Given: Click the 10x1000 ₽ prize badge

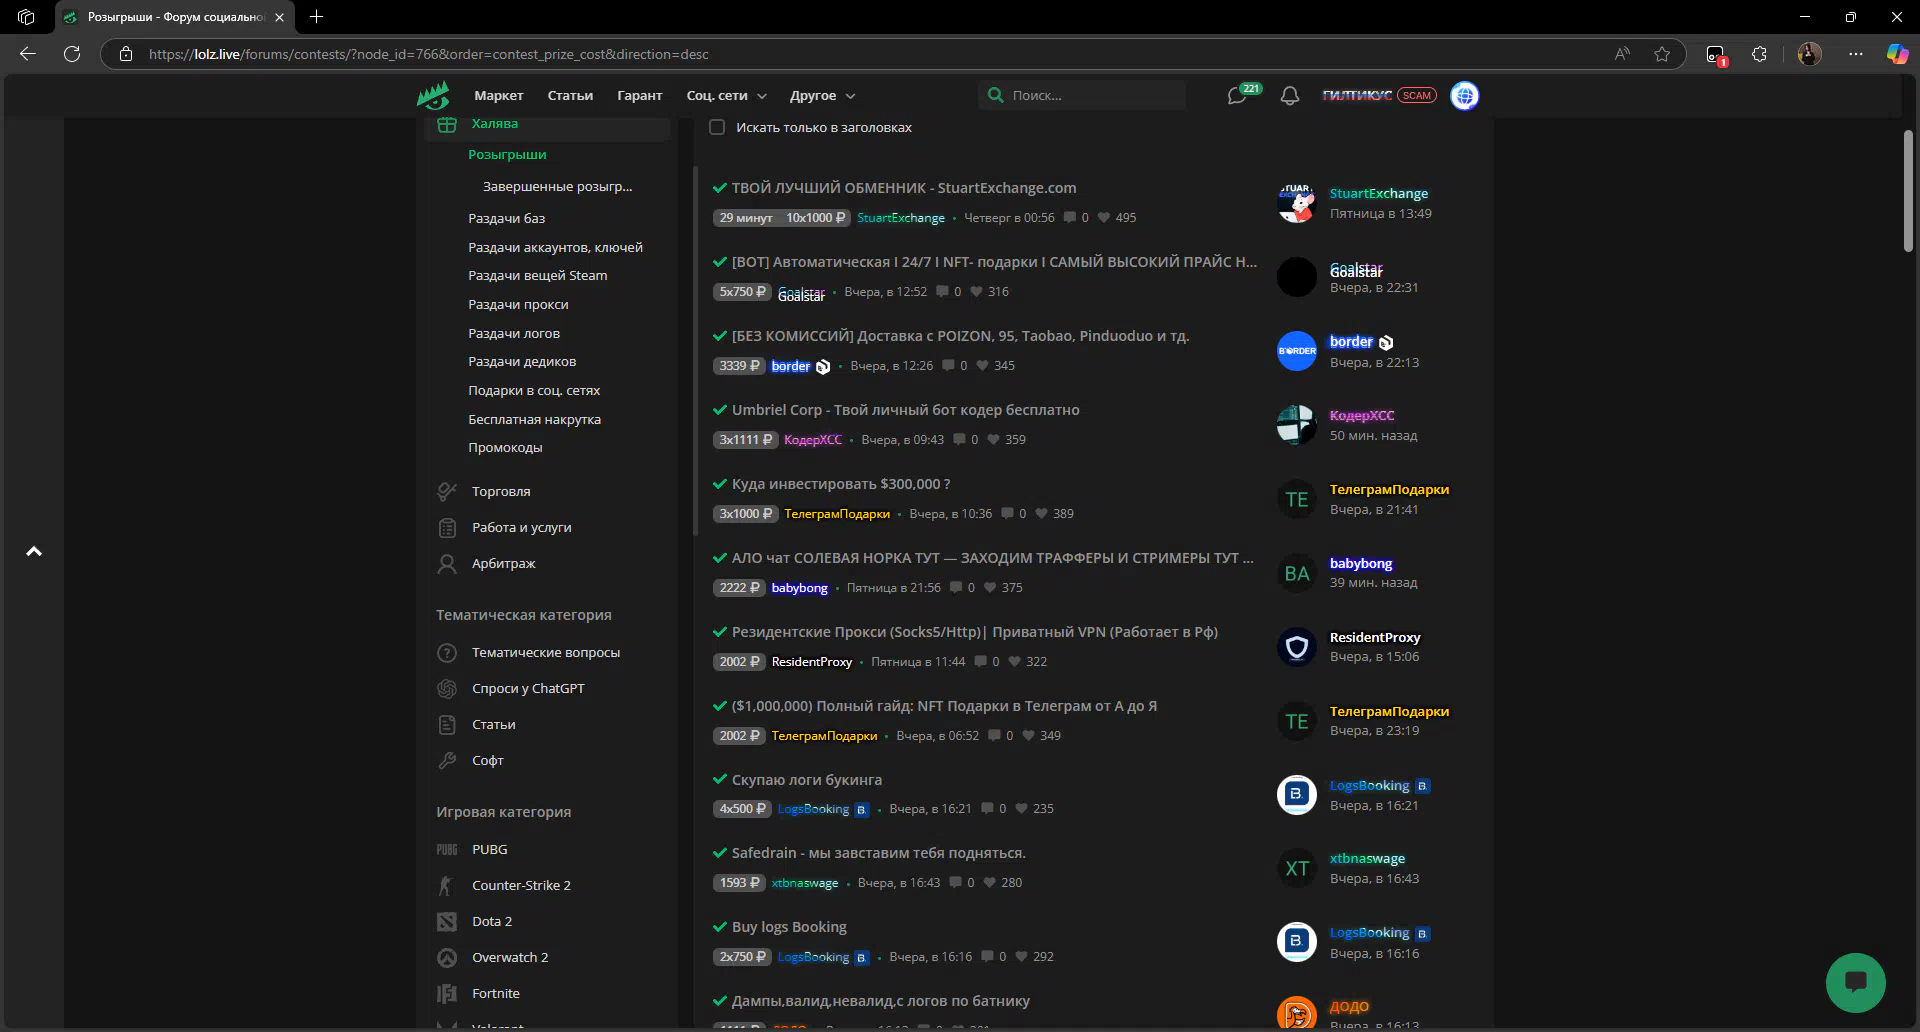Looking at the screenshot, I should click(815, 218).
